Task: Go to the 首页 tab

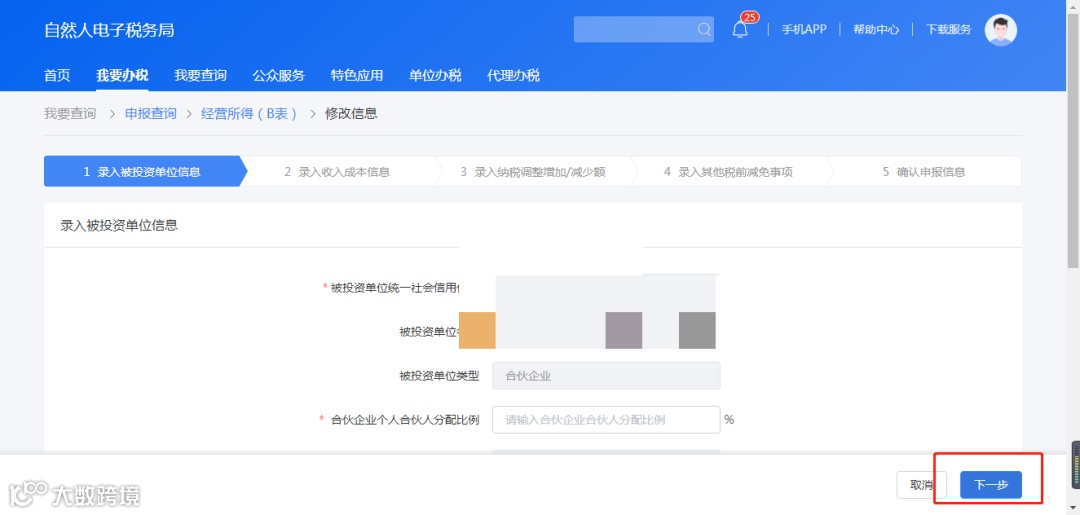Action: click(57, 75)
